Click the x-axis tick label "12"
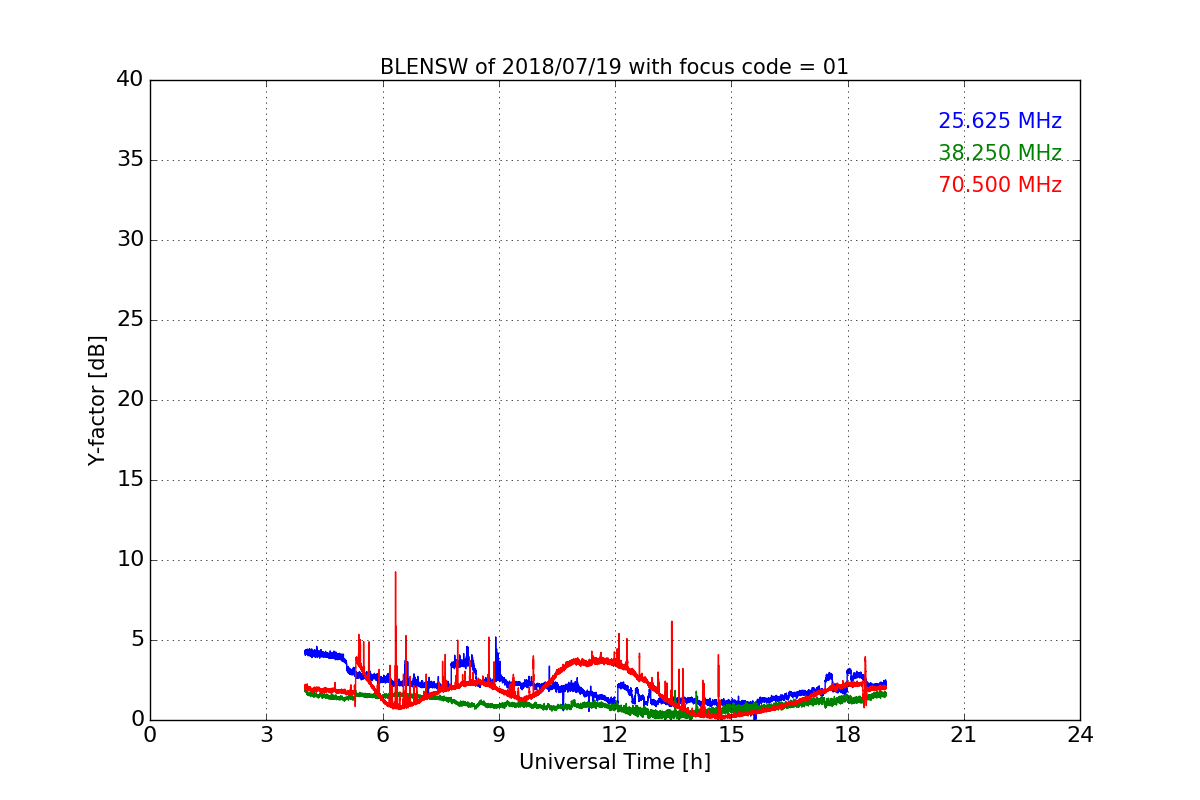Viewport: 1200px width, 800px height. click(615, 734)
